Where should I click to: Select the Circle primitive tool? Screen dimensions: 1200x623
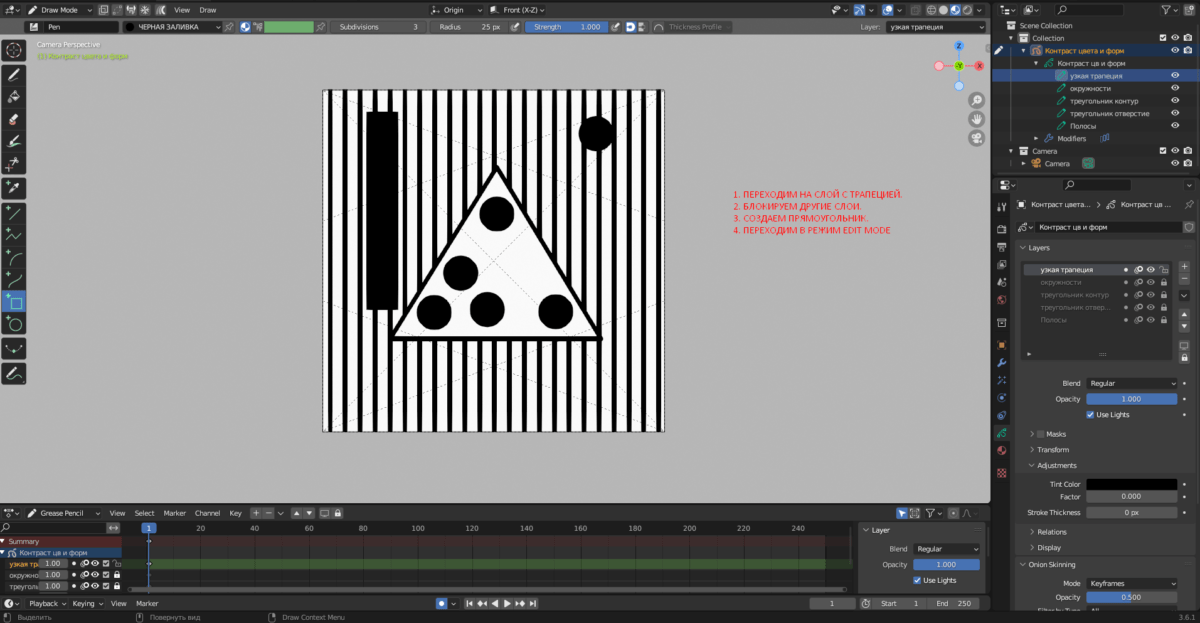[14, 323]
